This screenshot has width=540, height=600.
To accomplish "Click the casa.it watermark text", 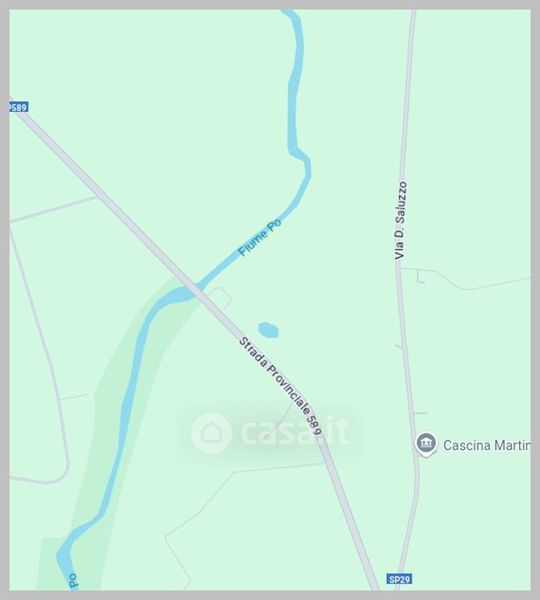I will (x=295, y=432).
